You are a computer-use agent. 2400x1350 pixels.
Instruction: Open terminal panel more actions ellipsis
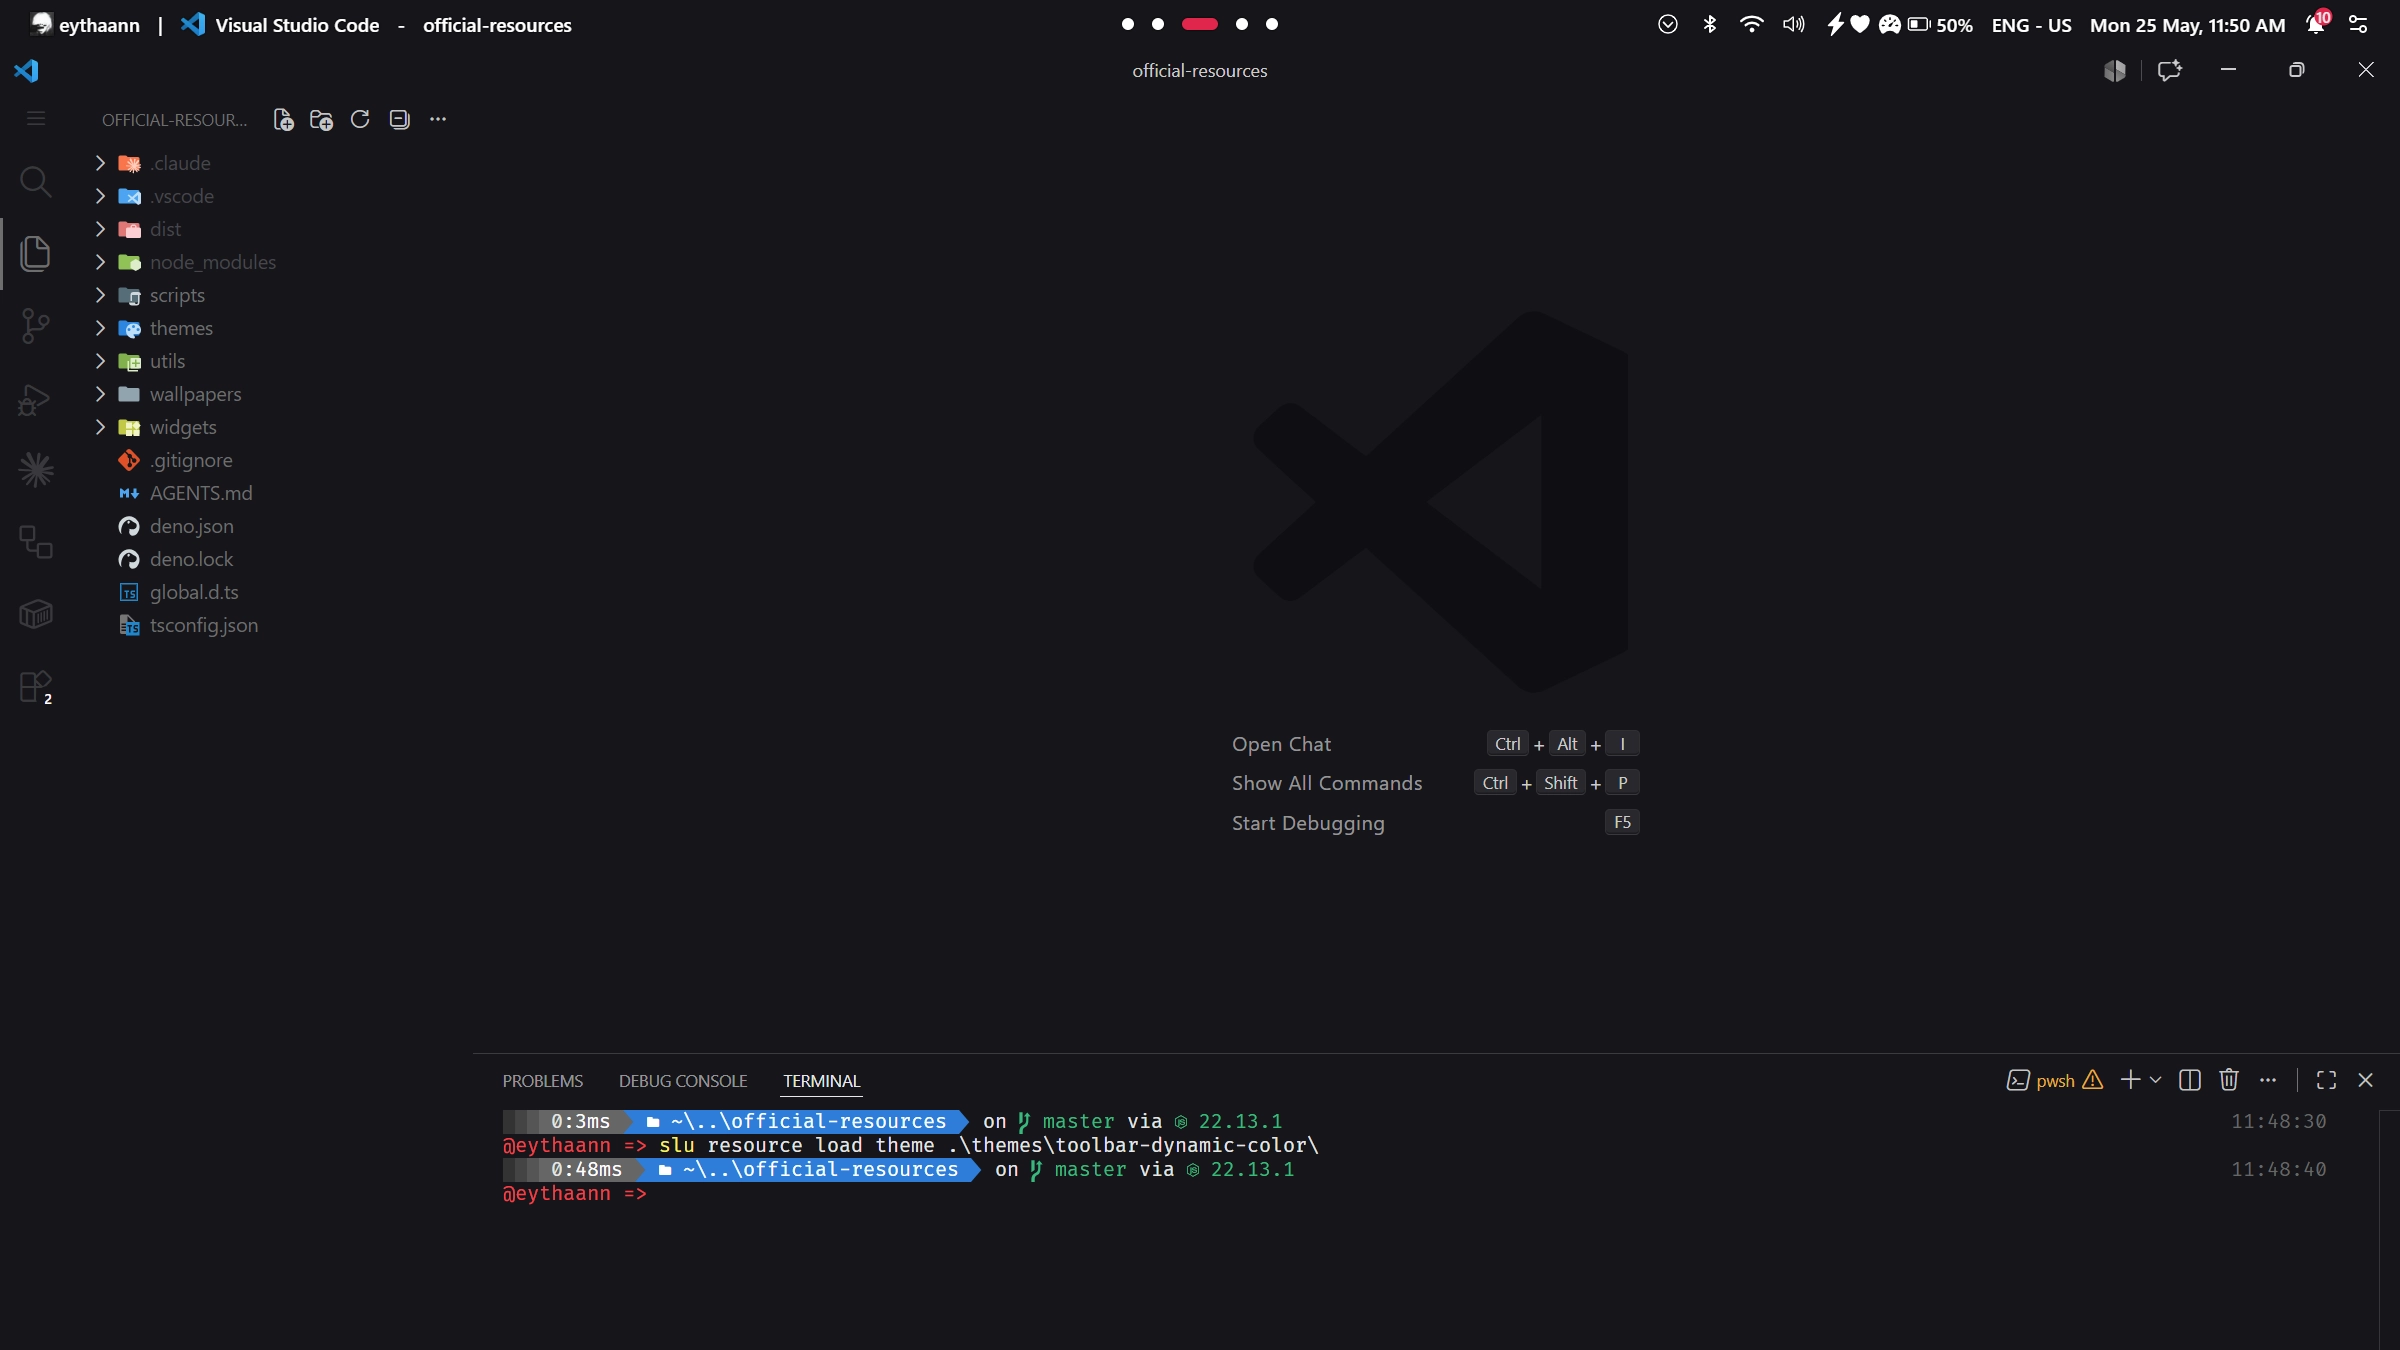(x=2268, y=1080)
